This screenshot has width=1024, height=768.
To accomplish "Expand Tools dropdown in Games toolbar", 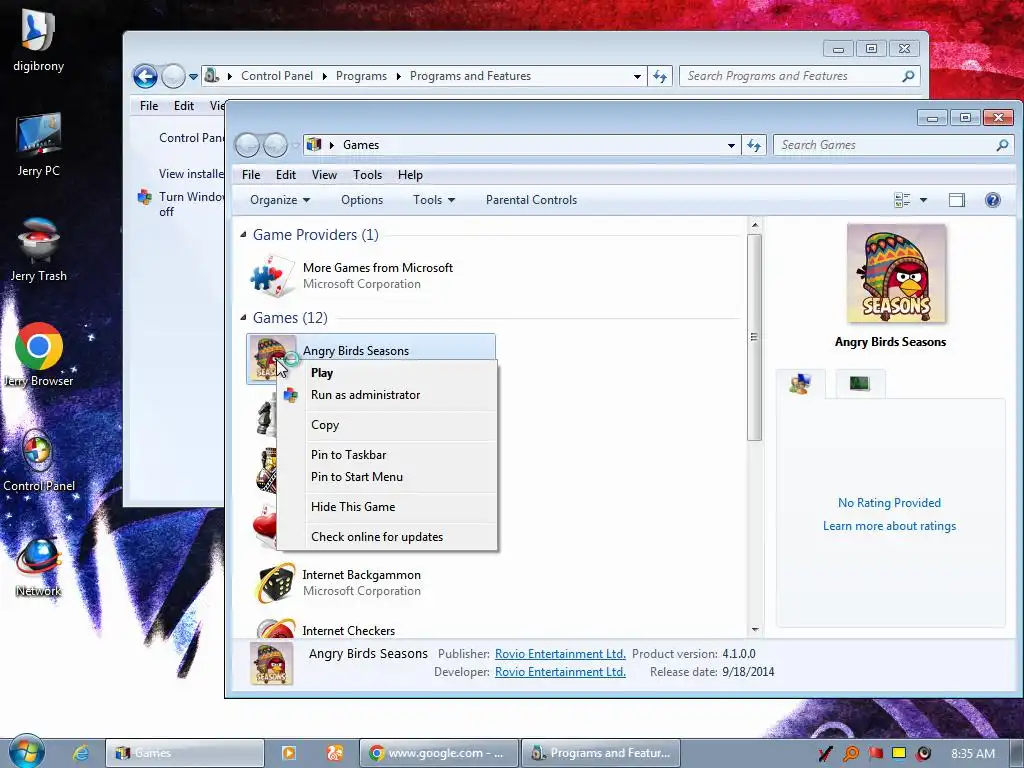I will click(x=434, y=200).
